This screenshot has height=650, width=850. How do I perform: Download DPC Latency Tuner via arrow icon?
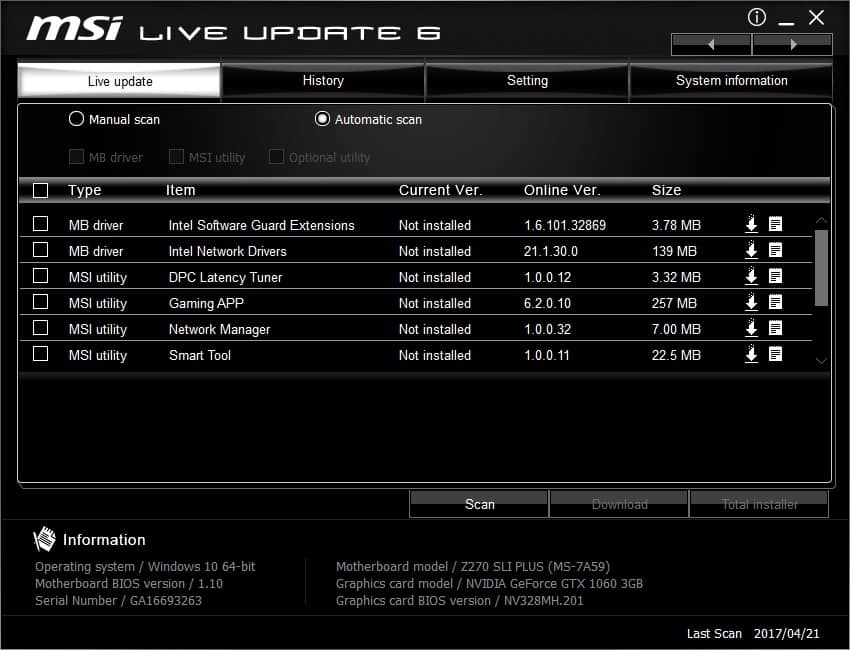coord(751,276)
